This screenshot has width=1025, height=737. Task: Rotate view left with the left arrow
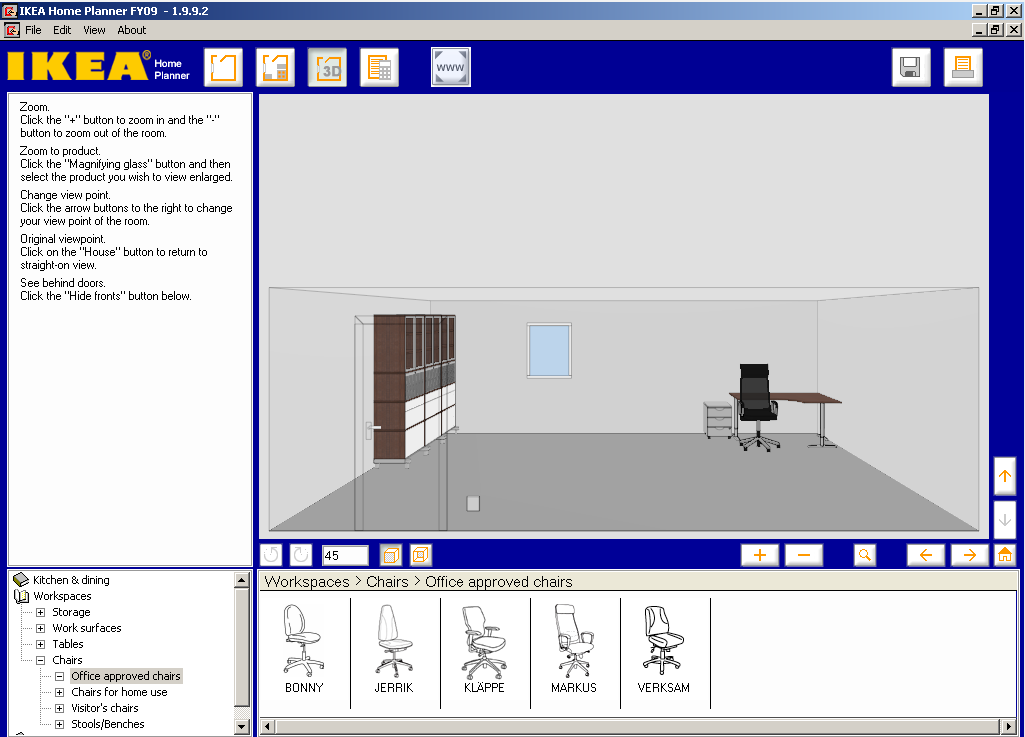(x=926, y=555)
